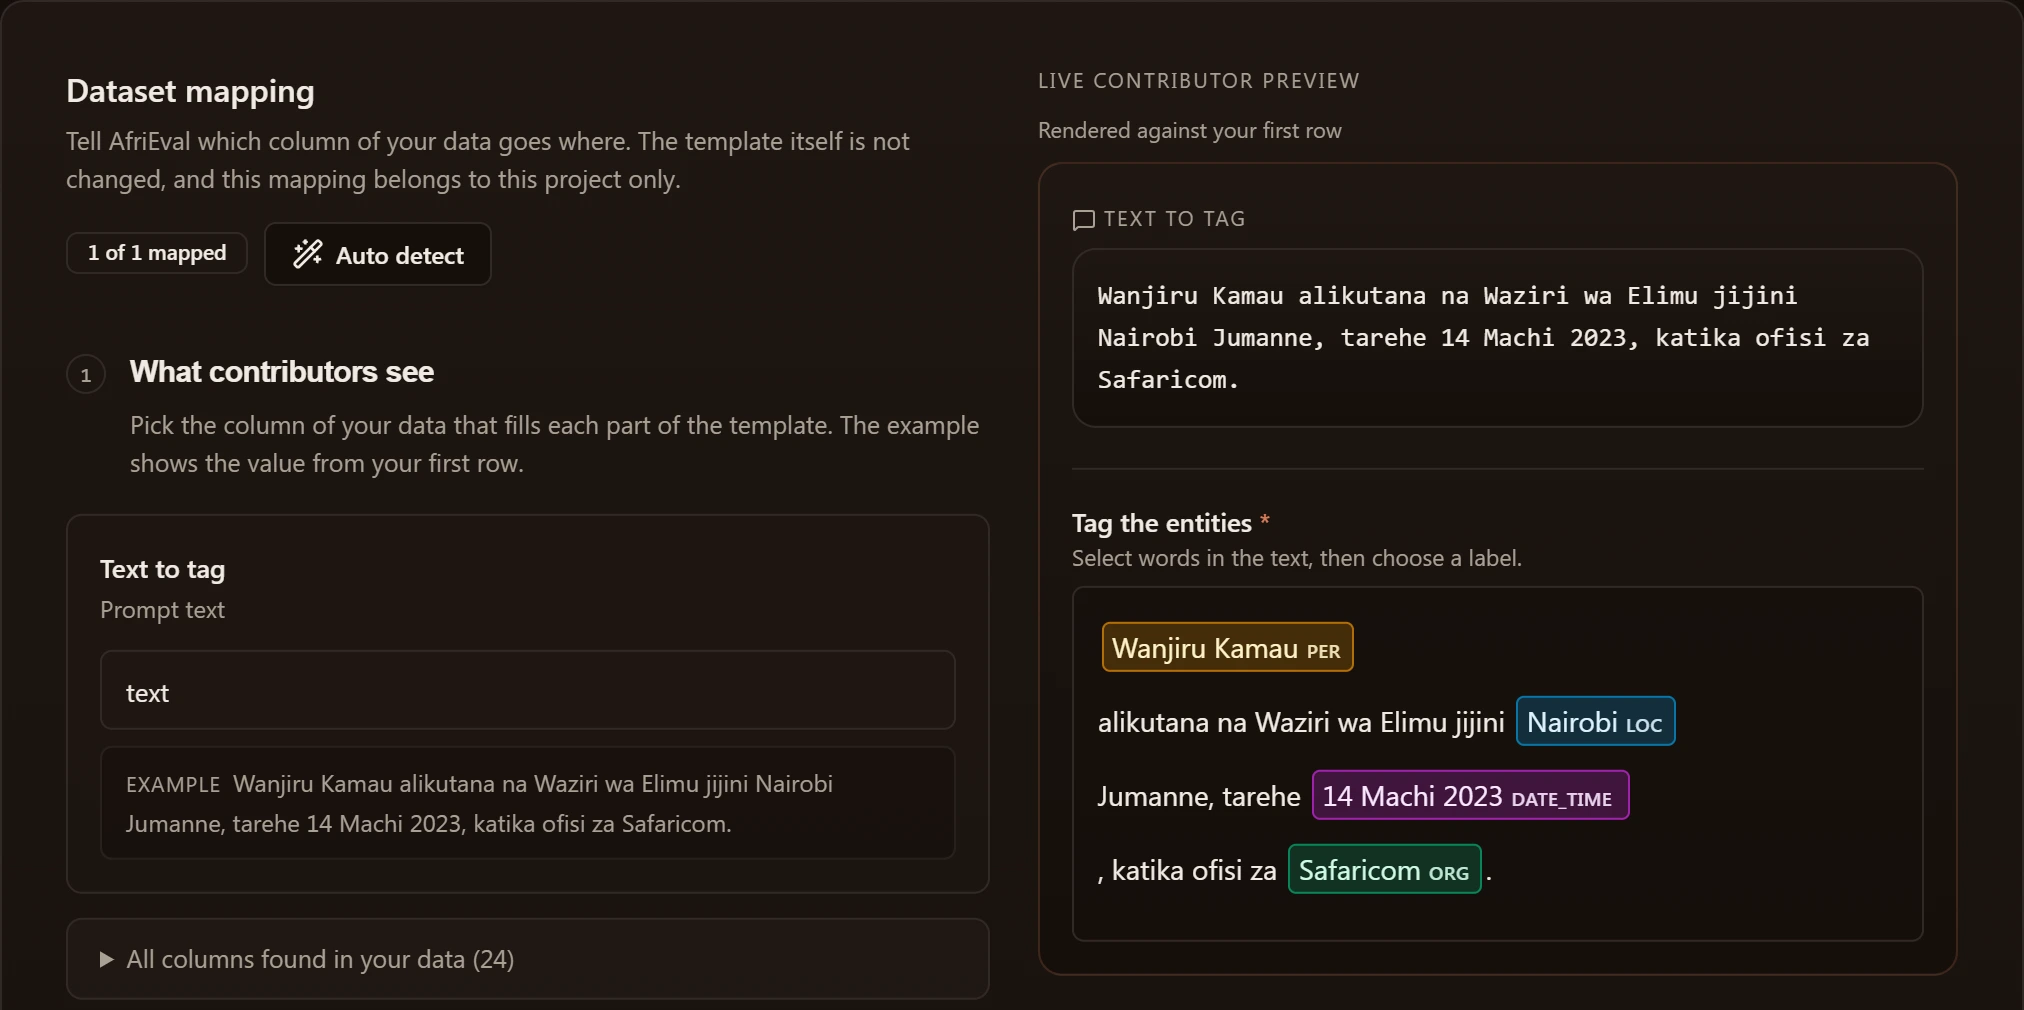This screenshot has width=2024, height=1010.
Task: Click the 'Tell AfriEval which column' description
Action: (488, 160)
